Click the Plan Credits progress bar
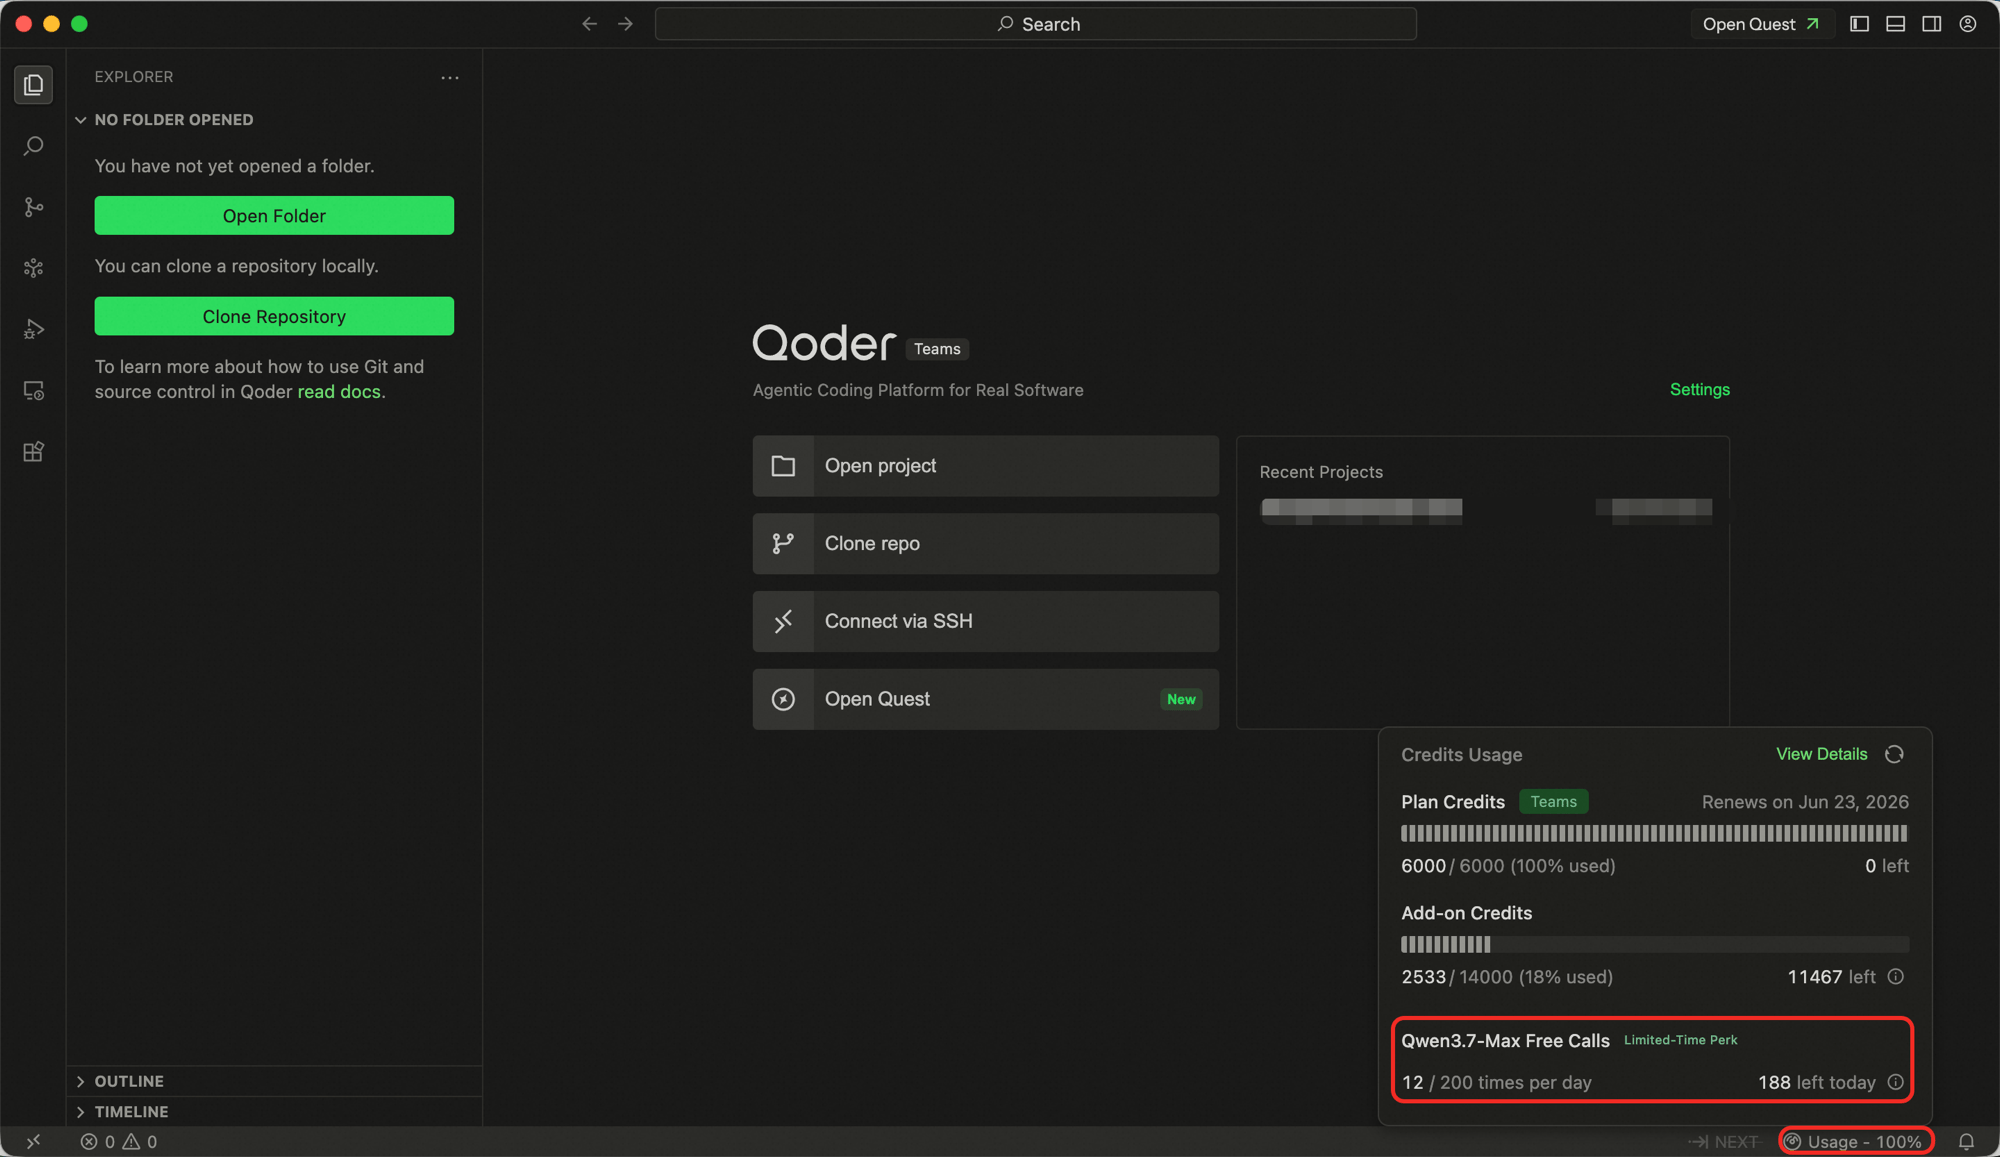The height and width of the screenshot is (1157, 2000). click(x=1654, y=833)
